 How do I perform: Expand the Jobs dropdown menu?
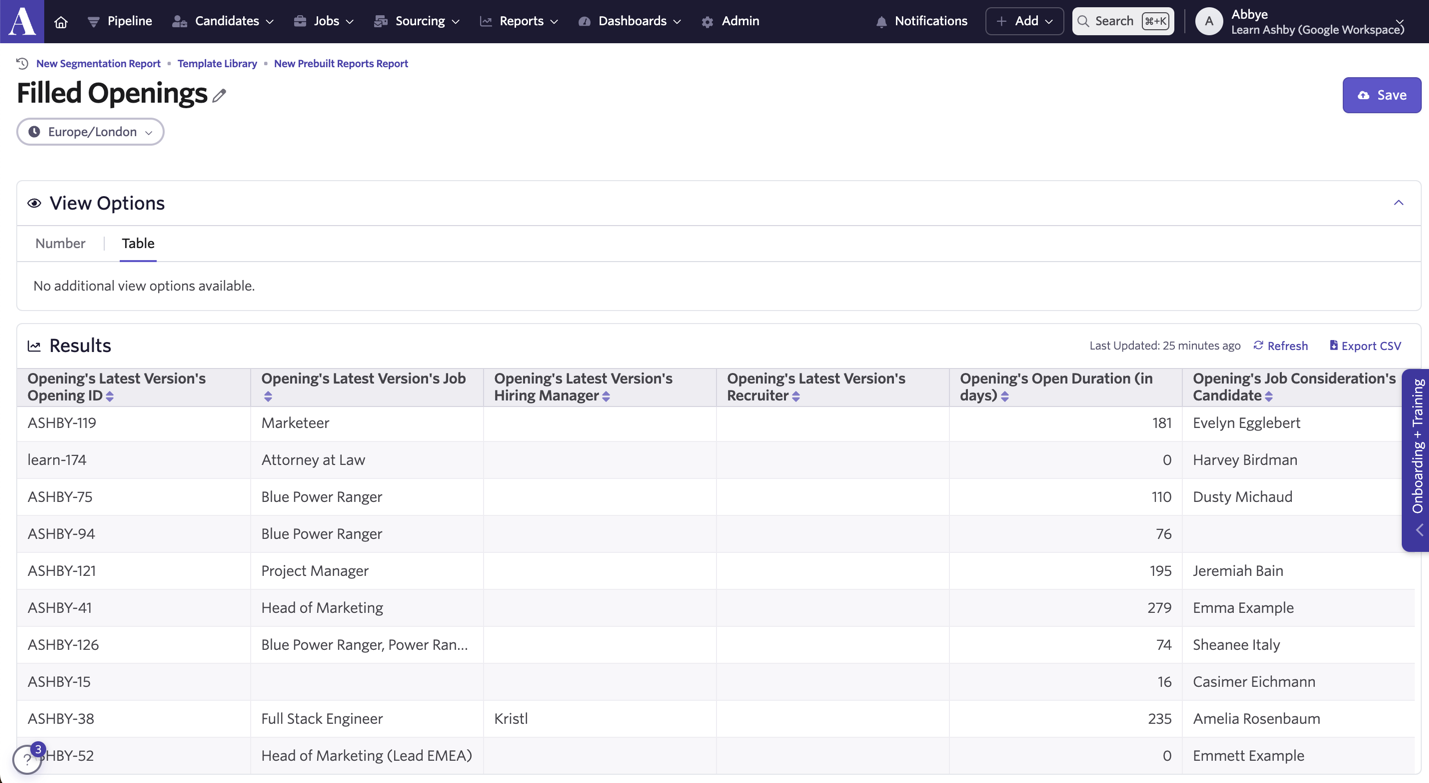click(x=324, y=21)
